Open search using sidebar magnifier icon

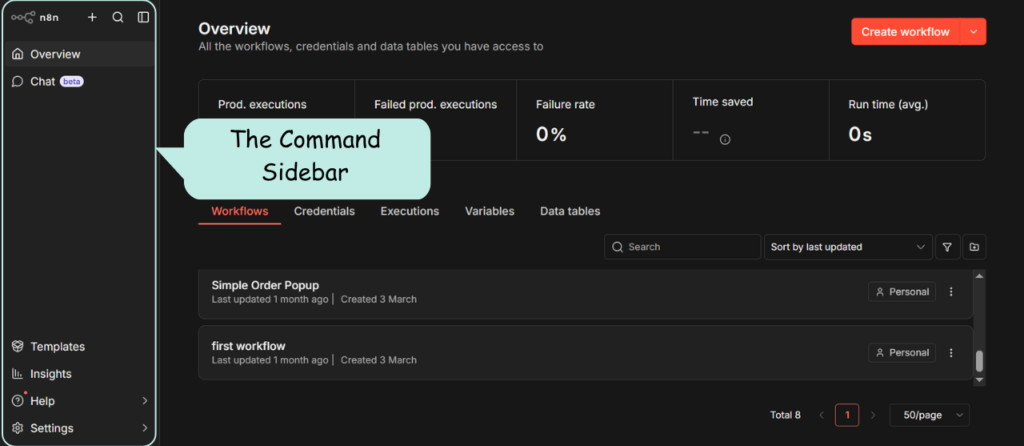pyautogui.click(x=118, y=17)
